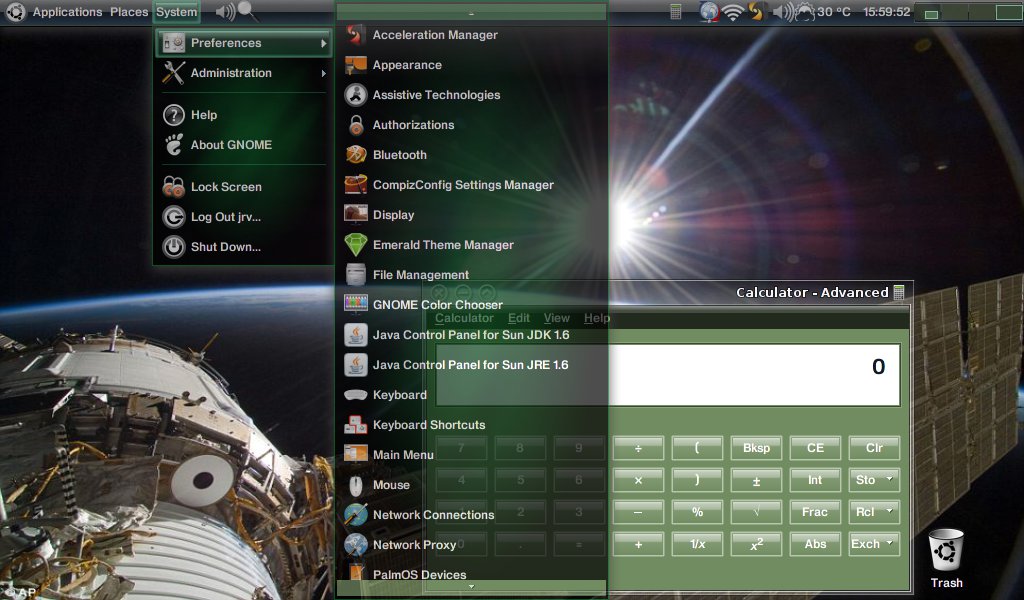Open Network Proxy settings
The width and height of the screenshot is (1024, 600).
pyautogui.click(x=472, y=545)
